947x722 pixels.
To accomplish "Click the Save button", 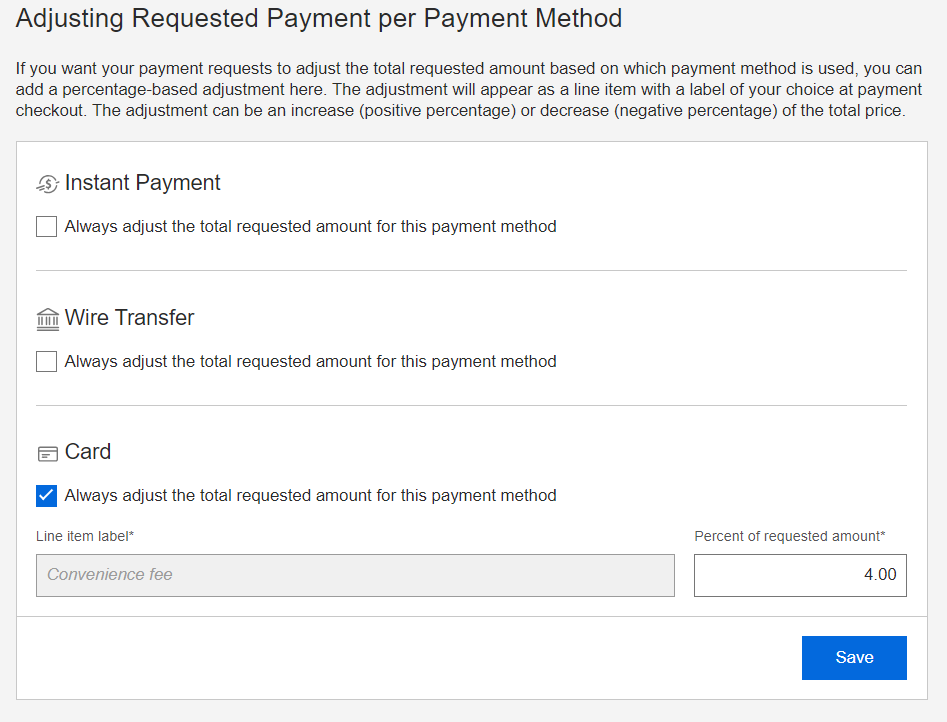I will click(853, 657).
